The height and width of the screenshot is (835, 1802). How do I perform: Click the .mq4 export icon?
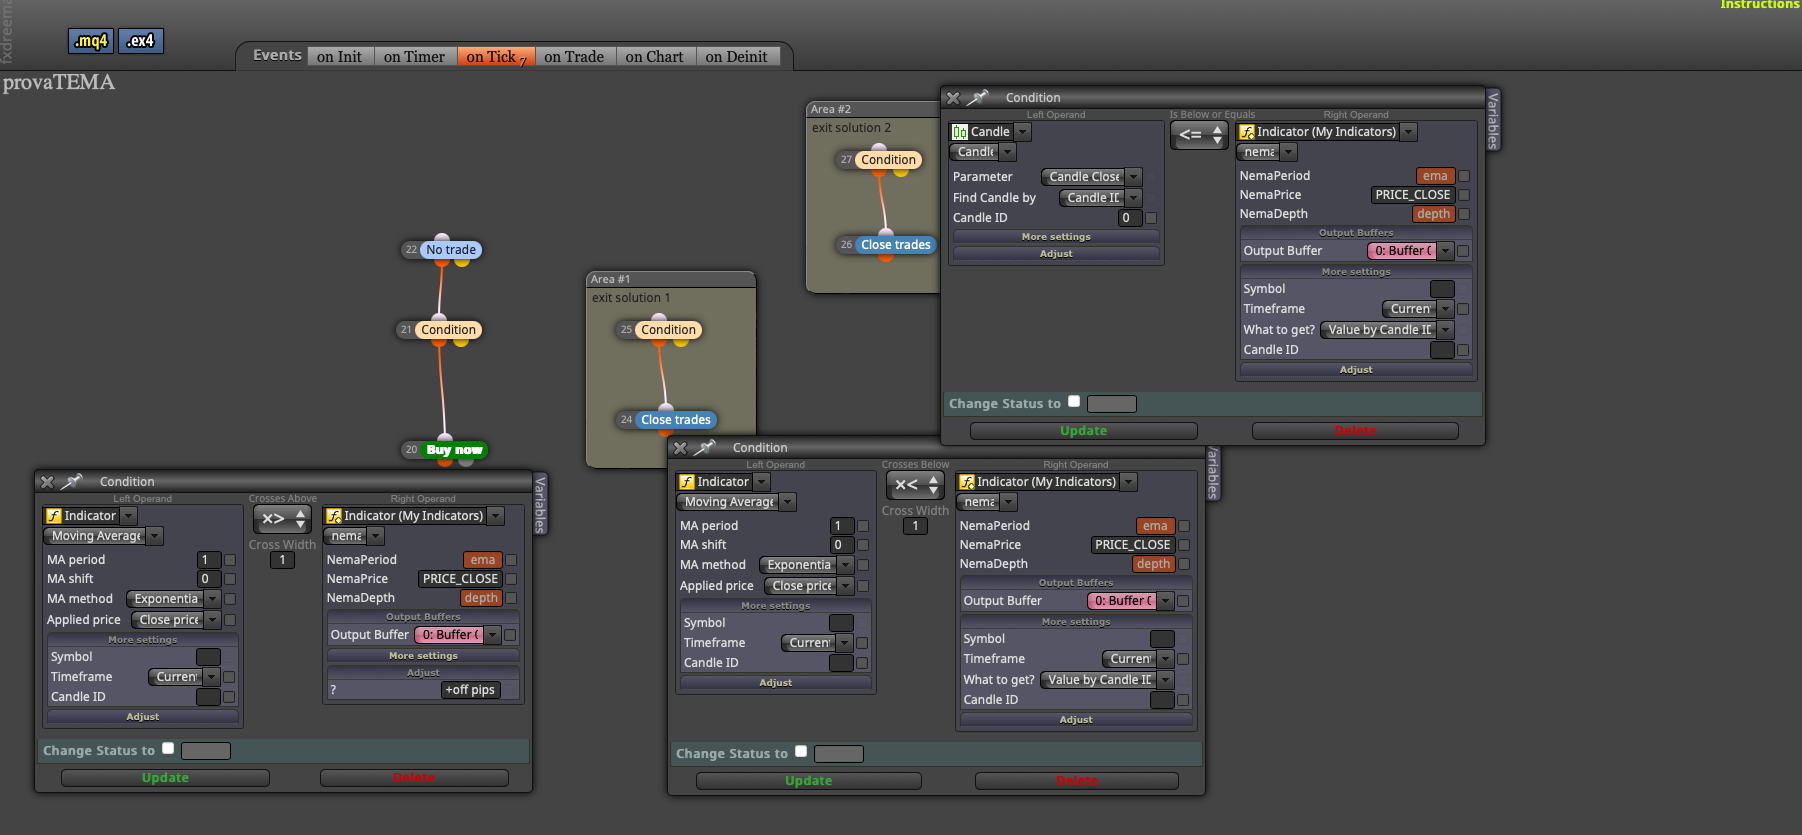pos(91,41)
